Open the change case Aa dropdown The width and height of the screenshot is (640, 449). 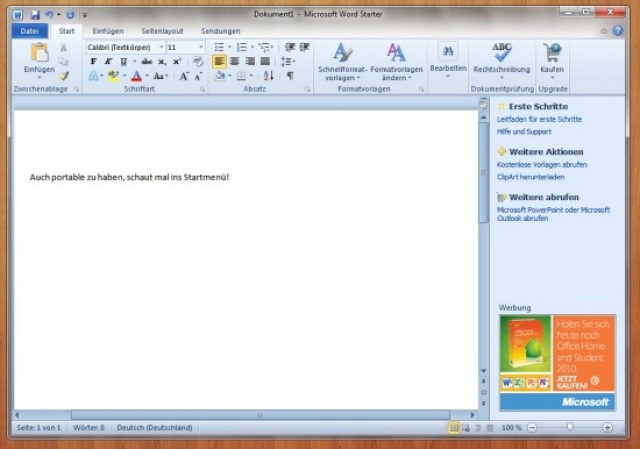160,76
